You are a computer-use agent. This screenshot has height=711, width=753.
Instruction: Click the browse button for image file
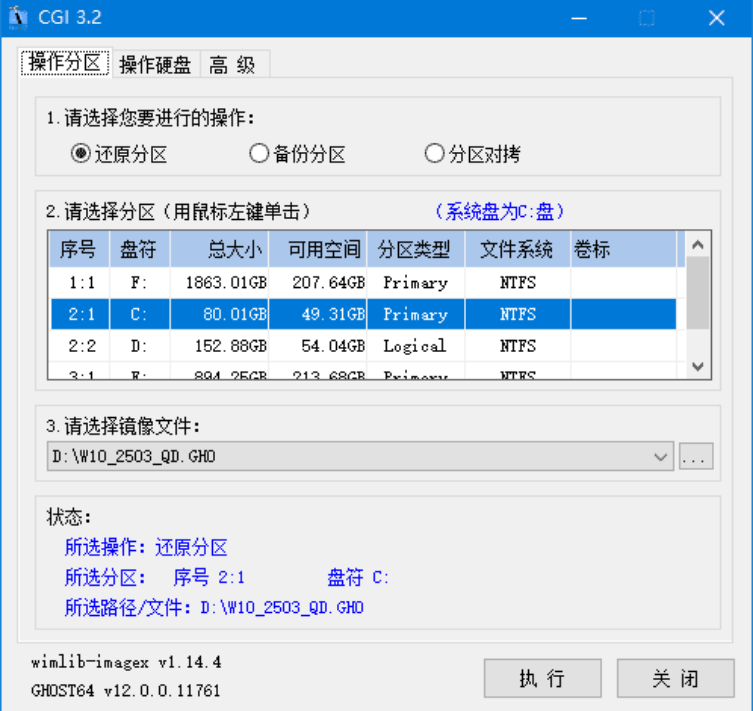click(x=696, y=457)
